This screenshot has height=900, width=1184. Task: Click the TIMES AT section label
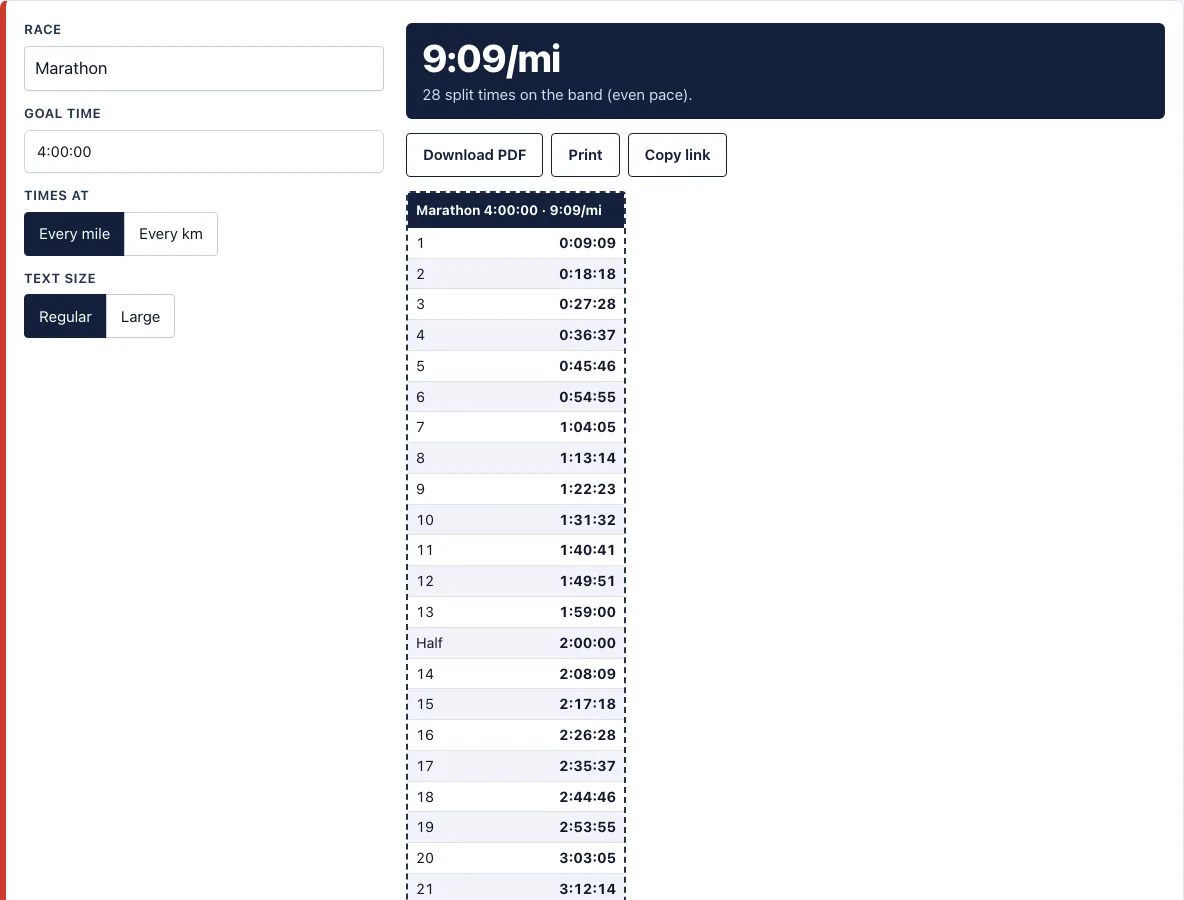[57, 196]
